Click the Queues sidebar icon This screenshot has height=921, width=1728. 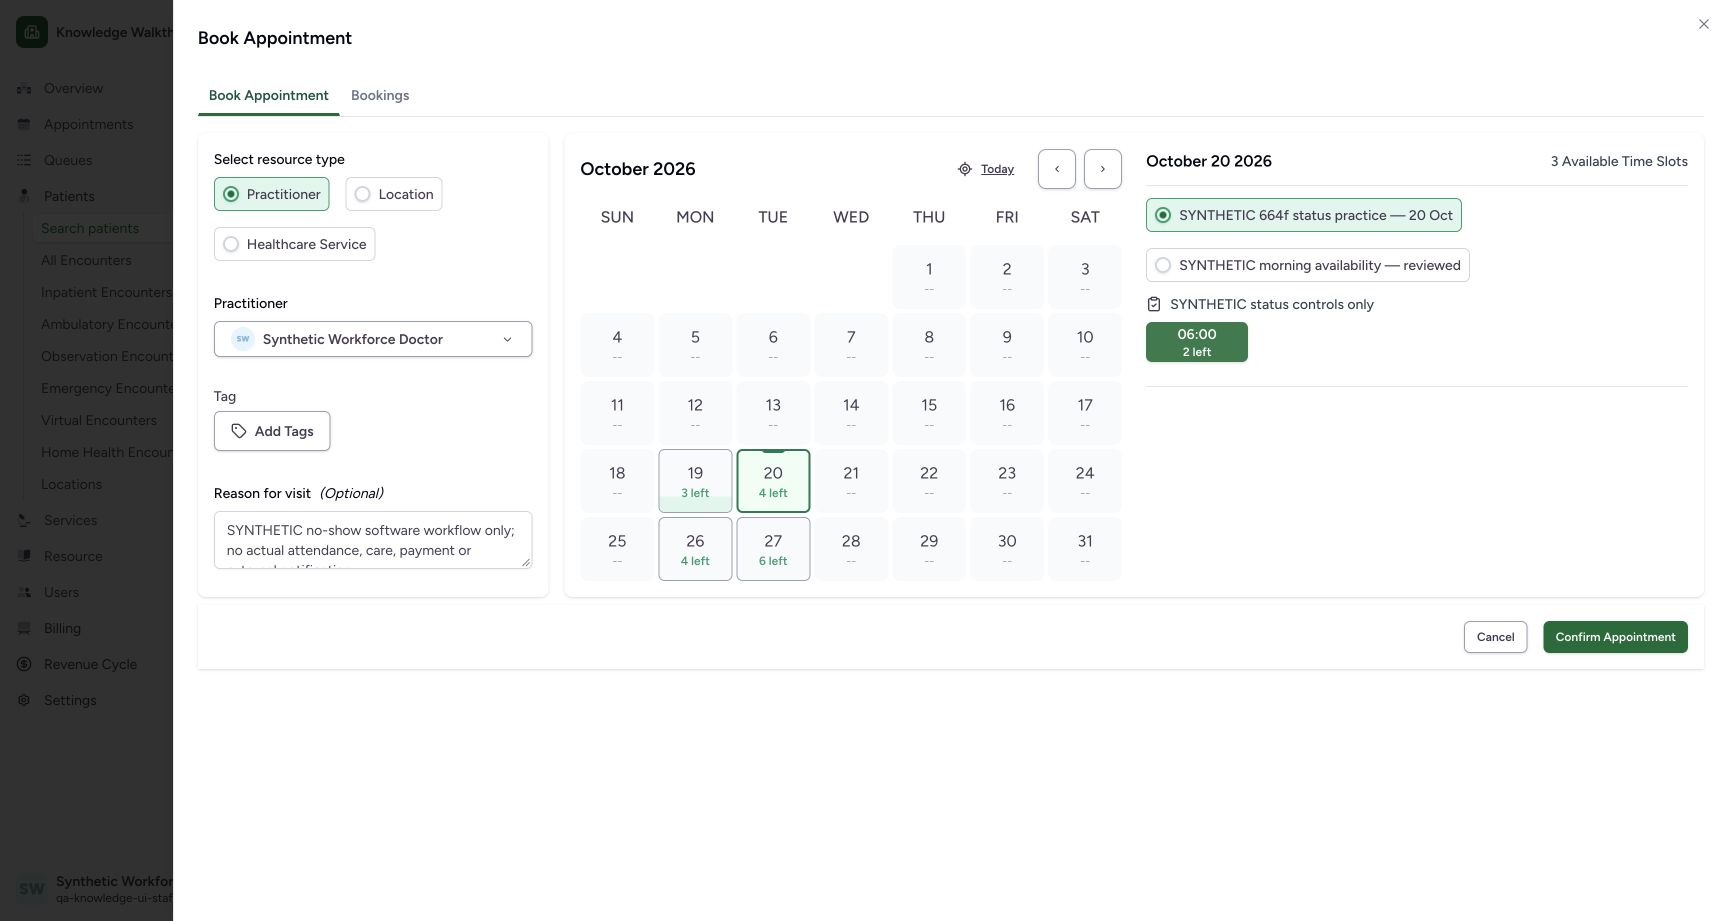(24, 160)
